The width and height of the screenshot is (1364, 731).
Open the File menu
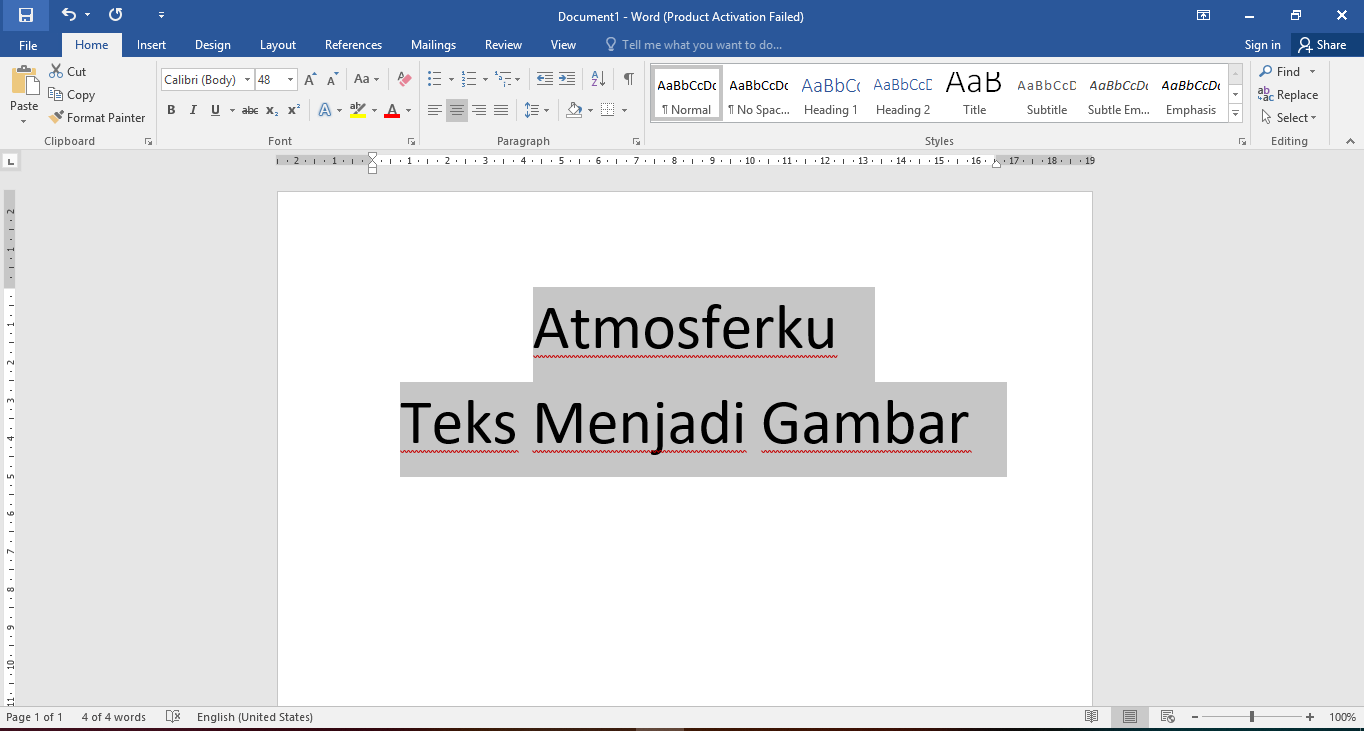click(x=28, y=45)
